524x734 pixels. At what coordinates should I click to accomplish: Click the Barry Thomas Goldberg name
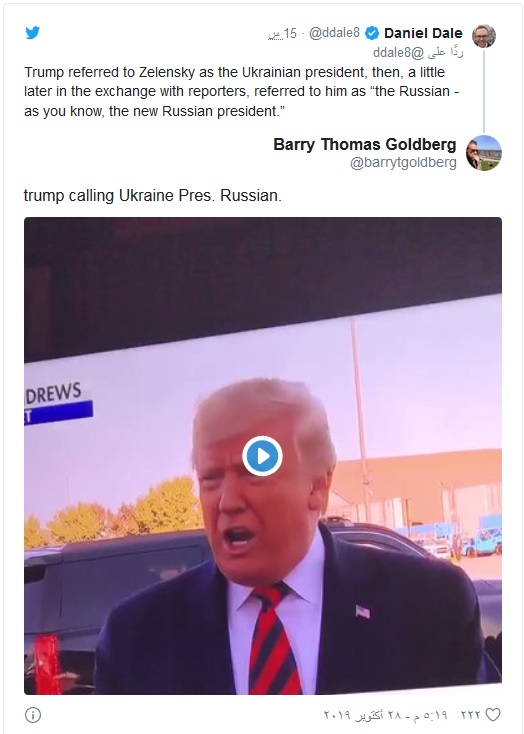pos(365,144)
